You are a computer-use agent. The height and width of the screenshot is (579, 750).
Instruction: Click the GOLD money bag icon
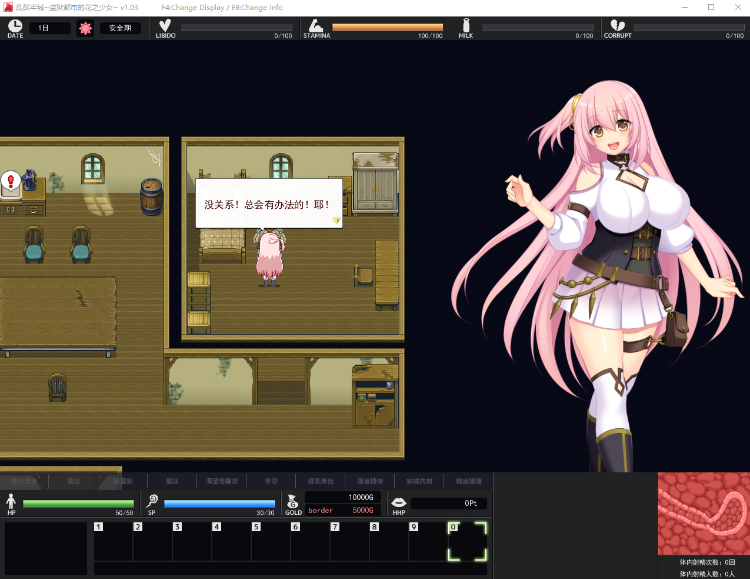click(x=292, y=501)
